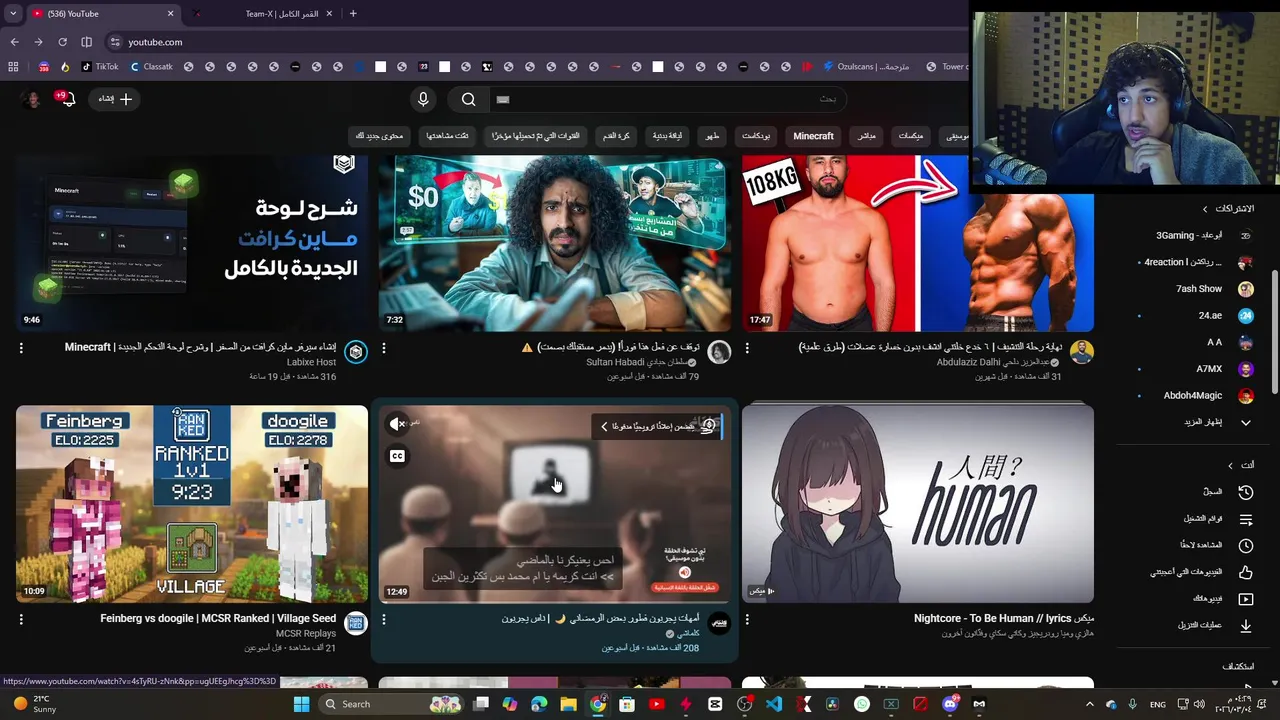Reload the page in Chrome
The height and width of the screenshot is (720, 1280).
62,42
